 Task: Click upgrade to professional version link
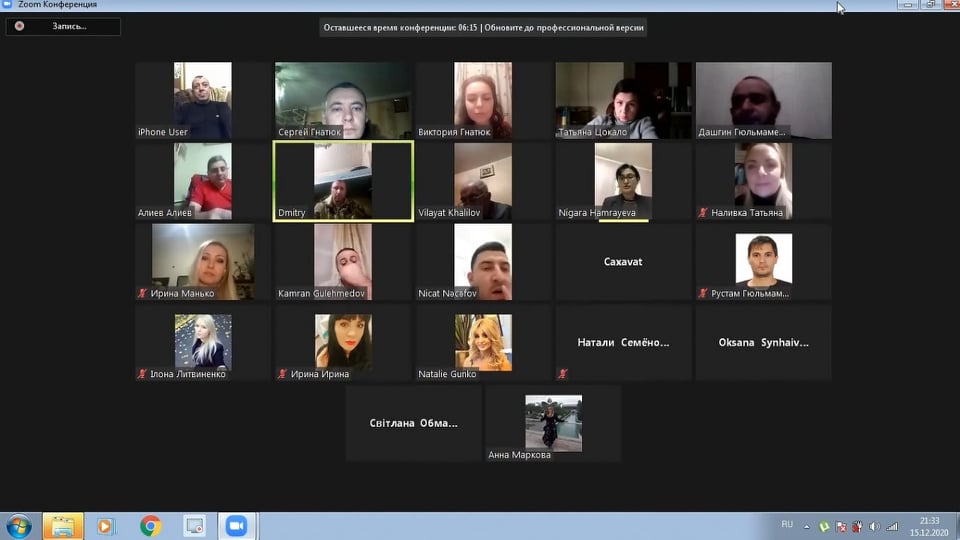click(565, 28)
